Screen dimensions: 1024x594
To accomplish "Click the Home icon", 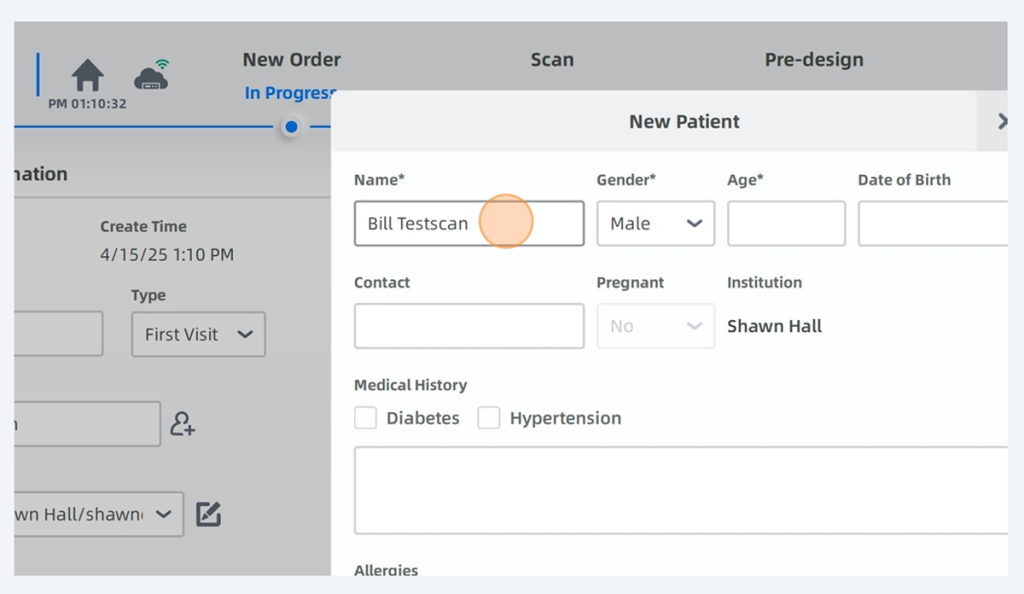I will pos(88,75).
